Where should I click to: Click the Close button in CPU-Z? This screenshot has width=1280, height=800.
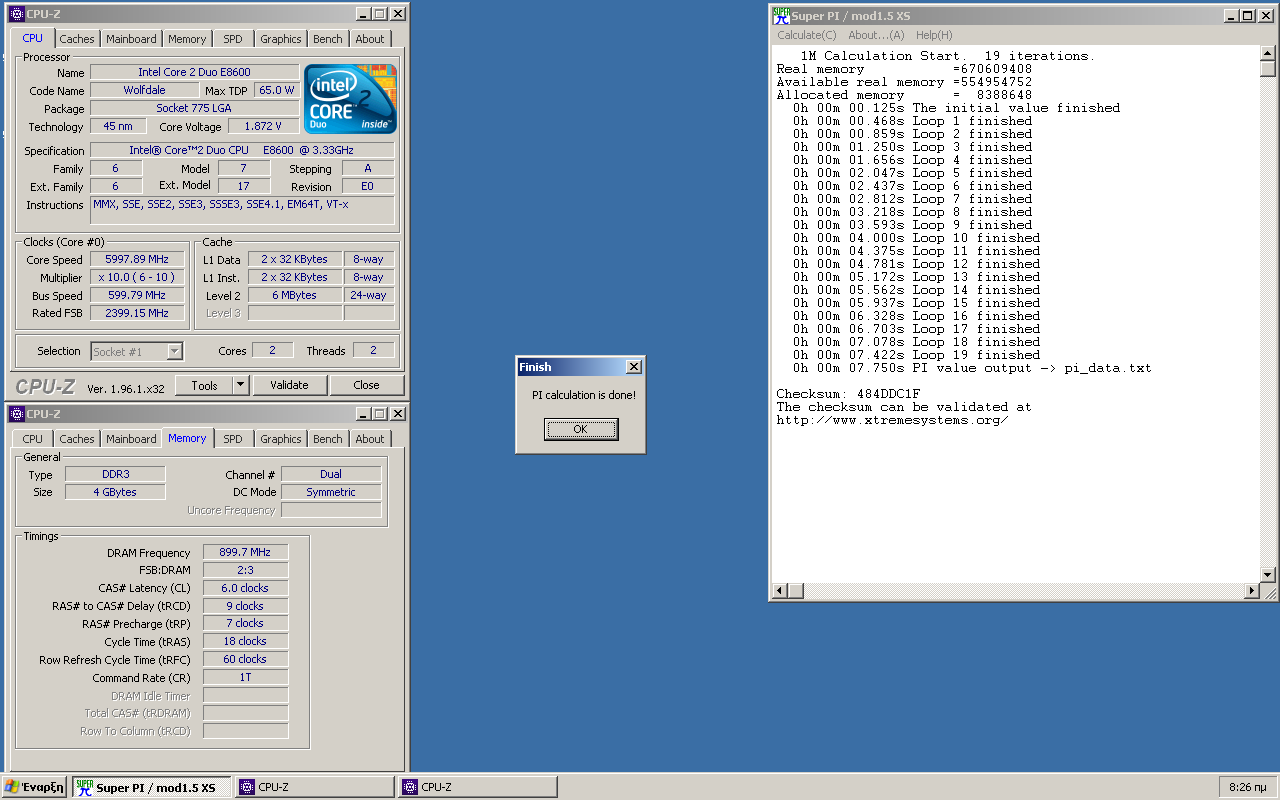[x=366, y=385]
